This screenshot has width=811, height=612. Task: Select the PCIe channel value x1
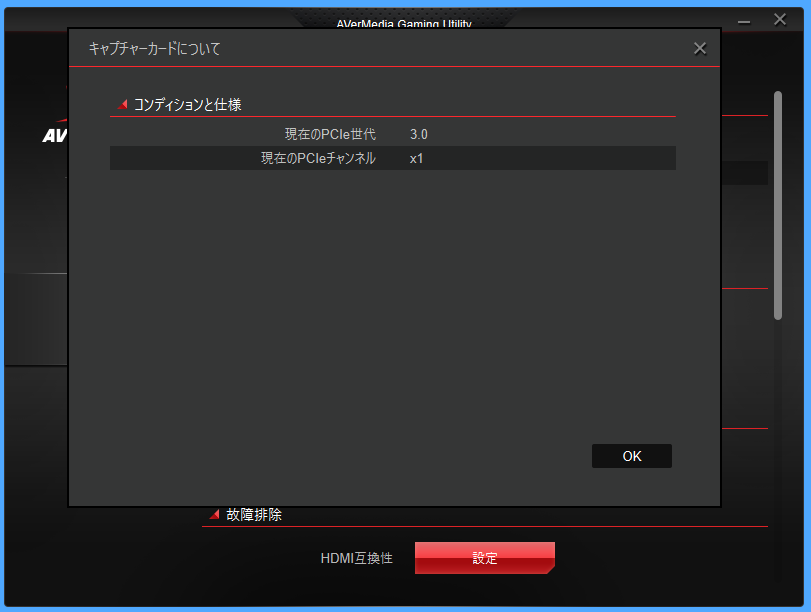point(416,159)
